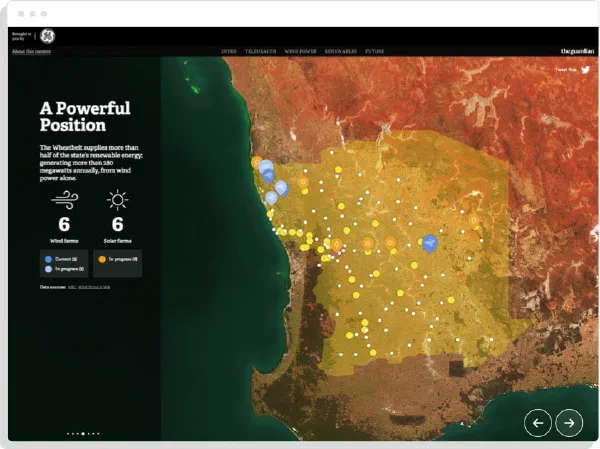Open The Guardian logo link
The width and height of the screenshot is (600, 449).
577,51
